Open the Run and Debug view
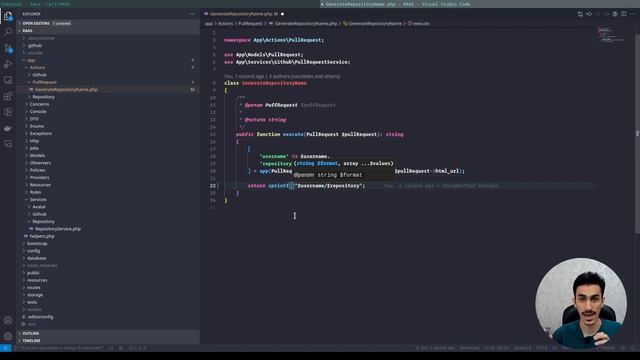 point(8,64)
